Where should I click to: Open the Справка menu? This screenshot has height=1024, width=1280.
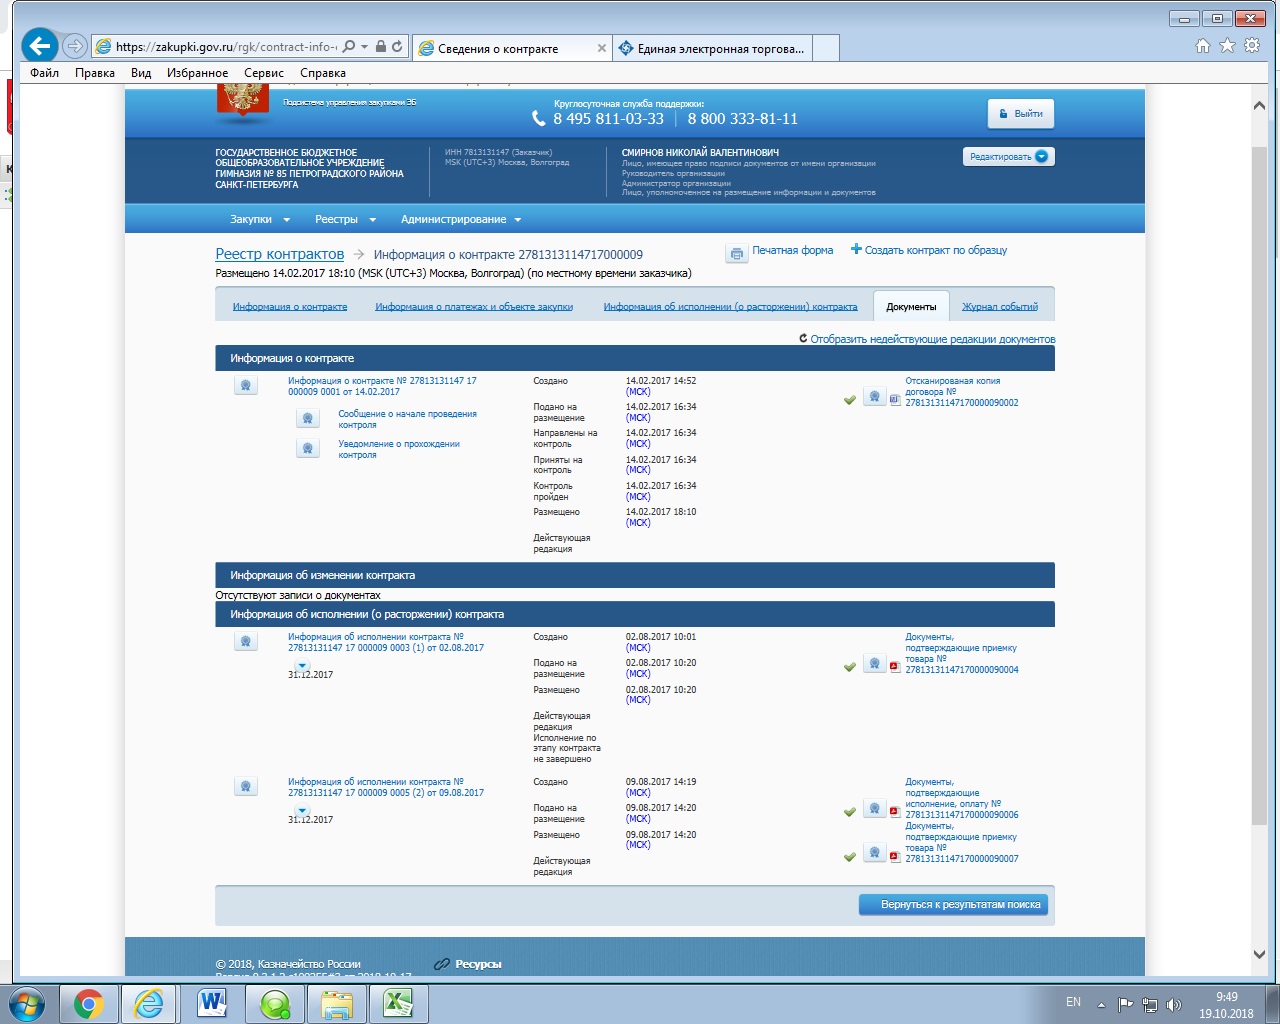323,73
